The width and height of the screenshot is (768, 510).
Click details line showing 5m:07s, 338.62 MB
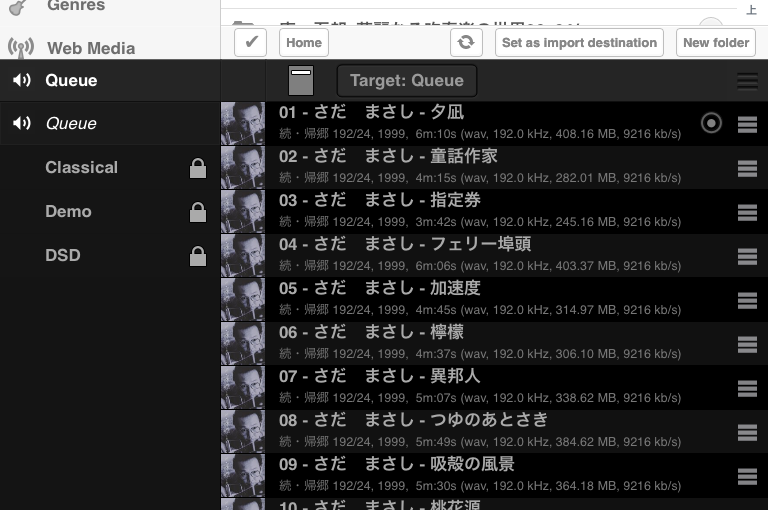pyautogui.click(x=480, y=398)
